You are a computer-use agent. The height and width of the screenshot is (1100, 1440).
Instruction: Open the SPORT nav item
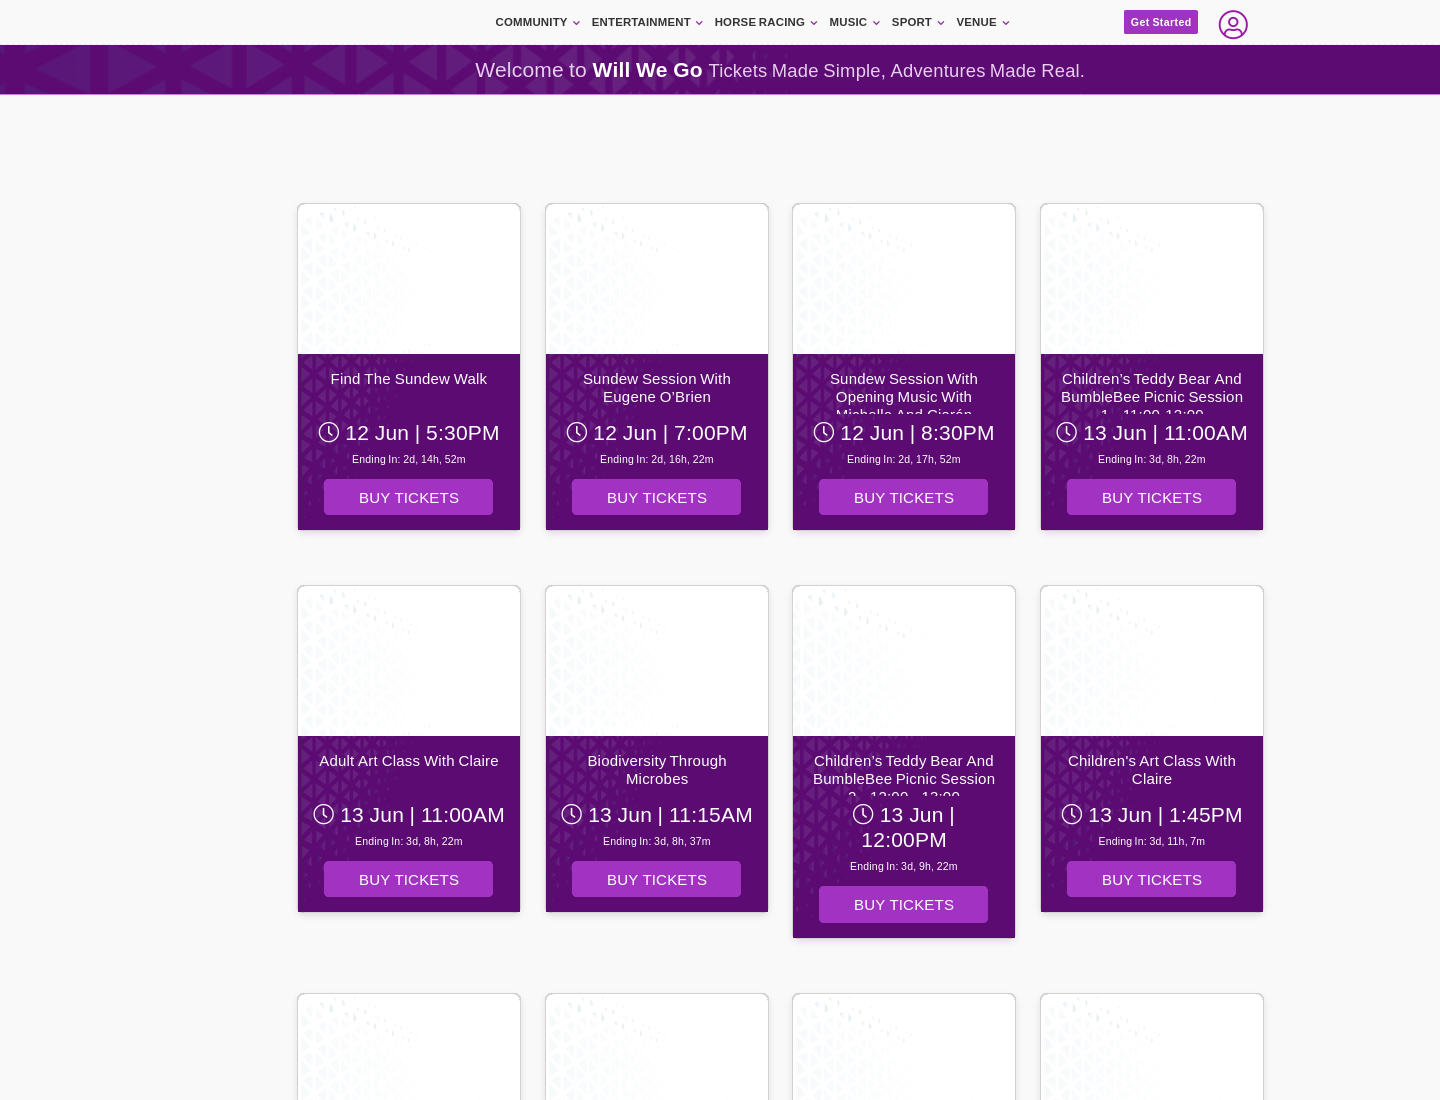(912, 22)
